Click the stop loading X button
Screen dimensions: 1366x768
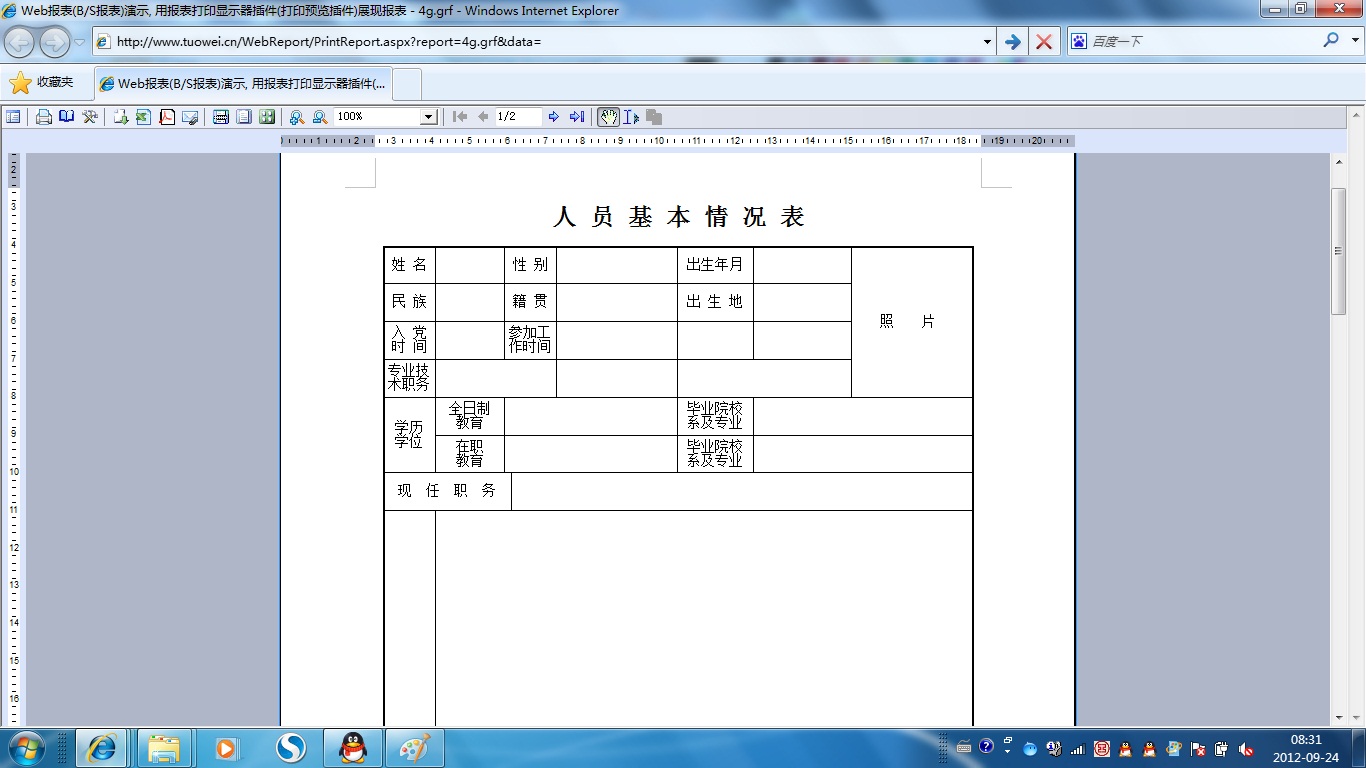(1044, 42)
